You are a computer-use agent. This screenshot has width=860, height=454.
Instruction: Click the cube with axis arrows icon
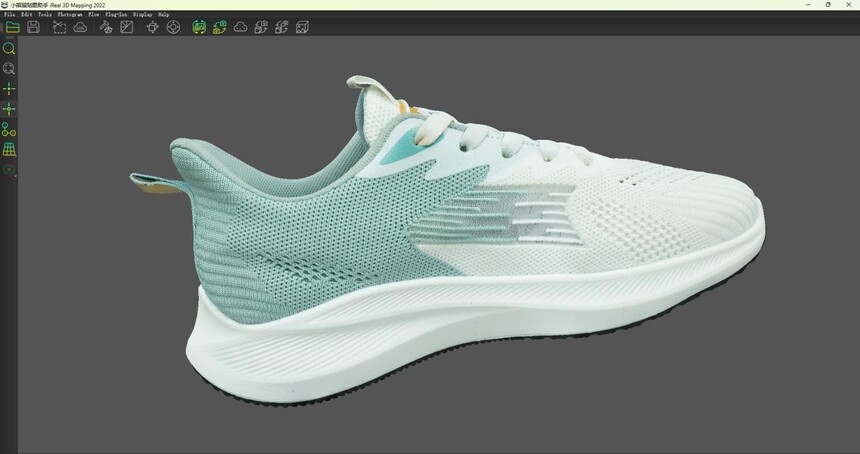tap(152, 27)
